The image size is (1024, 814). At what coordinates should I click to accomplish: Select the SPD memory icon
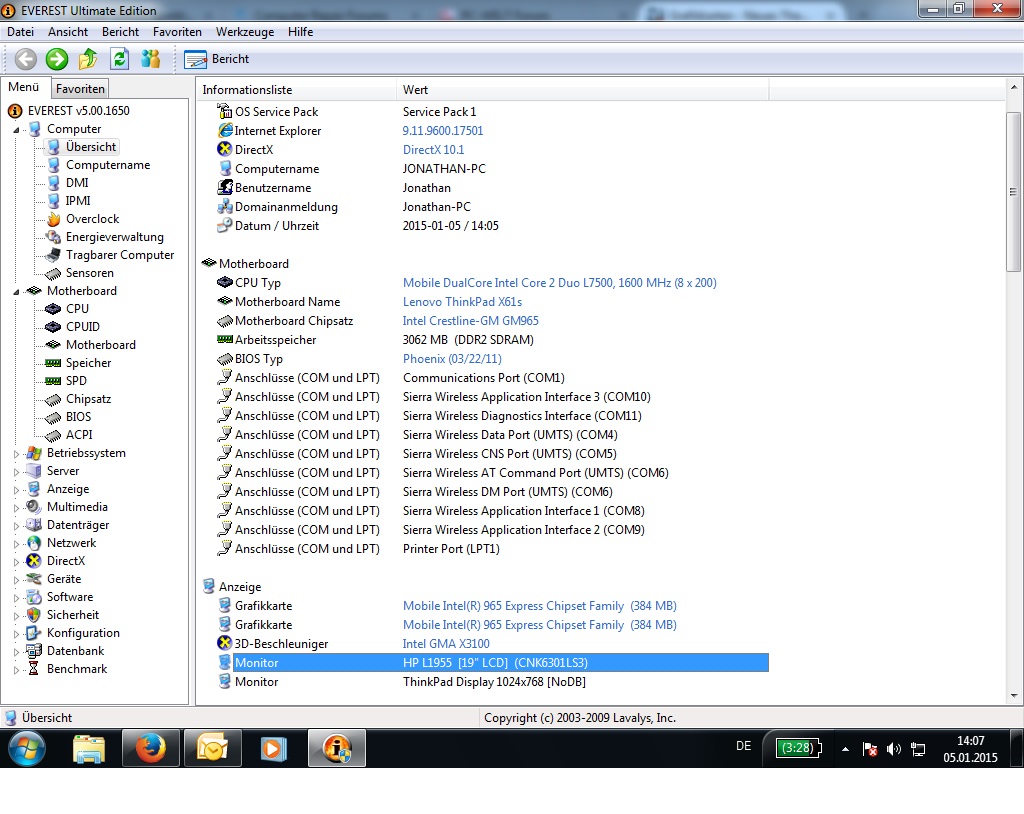click(x=54, y=381)
